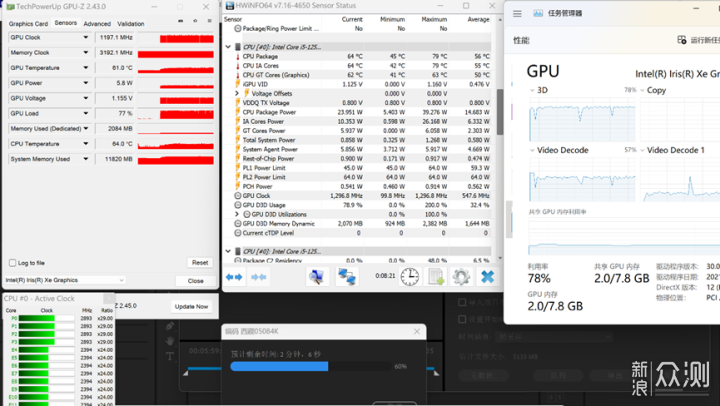Click Reset button in GPU-Z
The width and height of the screenshot is (720, 406).
coord(200,262)
